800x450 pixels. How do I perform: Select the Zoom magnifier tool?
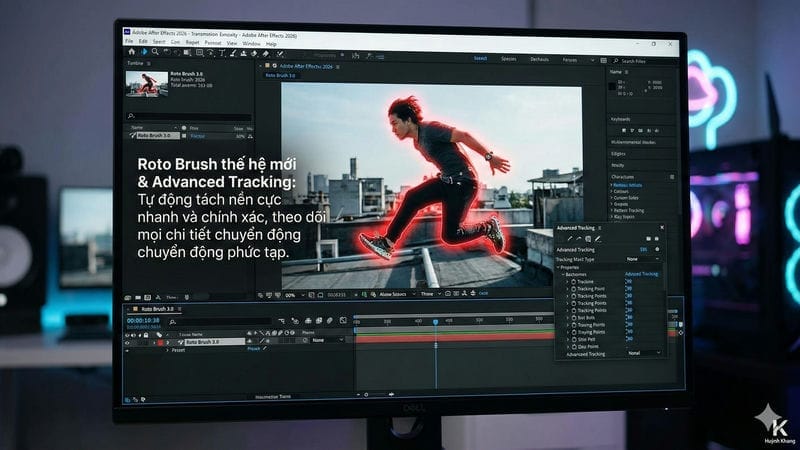point(155,52)
